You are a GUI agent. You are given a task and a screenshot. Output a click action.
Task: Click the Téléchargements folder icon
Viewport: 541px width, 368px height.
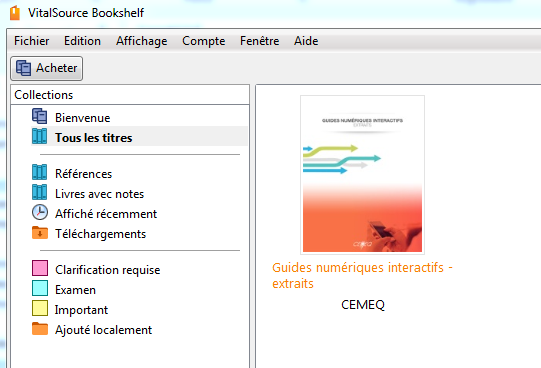coord(40,232)
